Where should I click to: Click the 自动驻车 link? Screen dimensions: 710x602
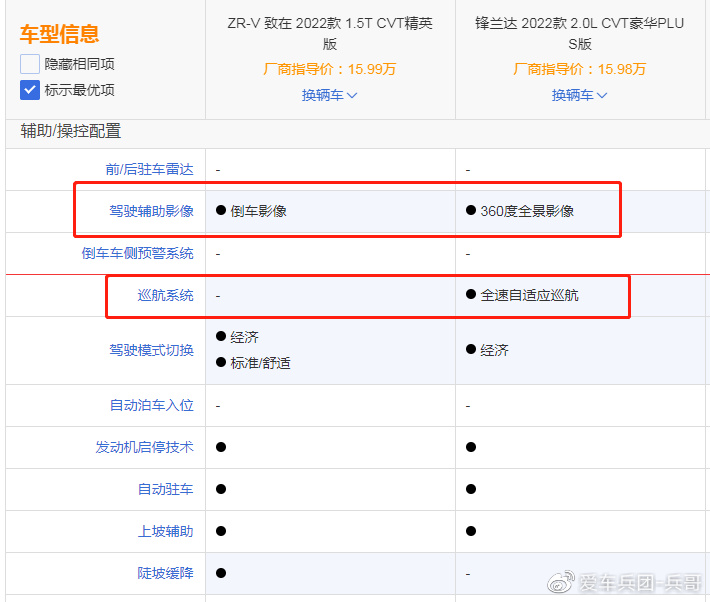pyautogui.click(x=165, y=489)
